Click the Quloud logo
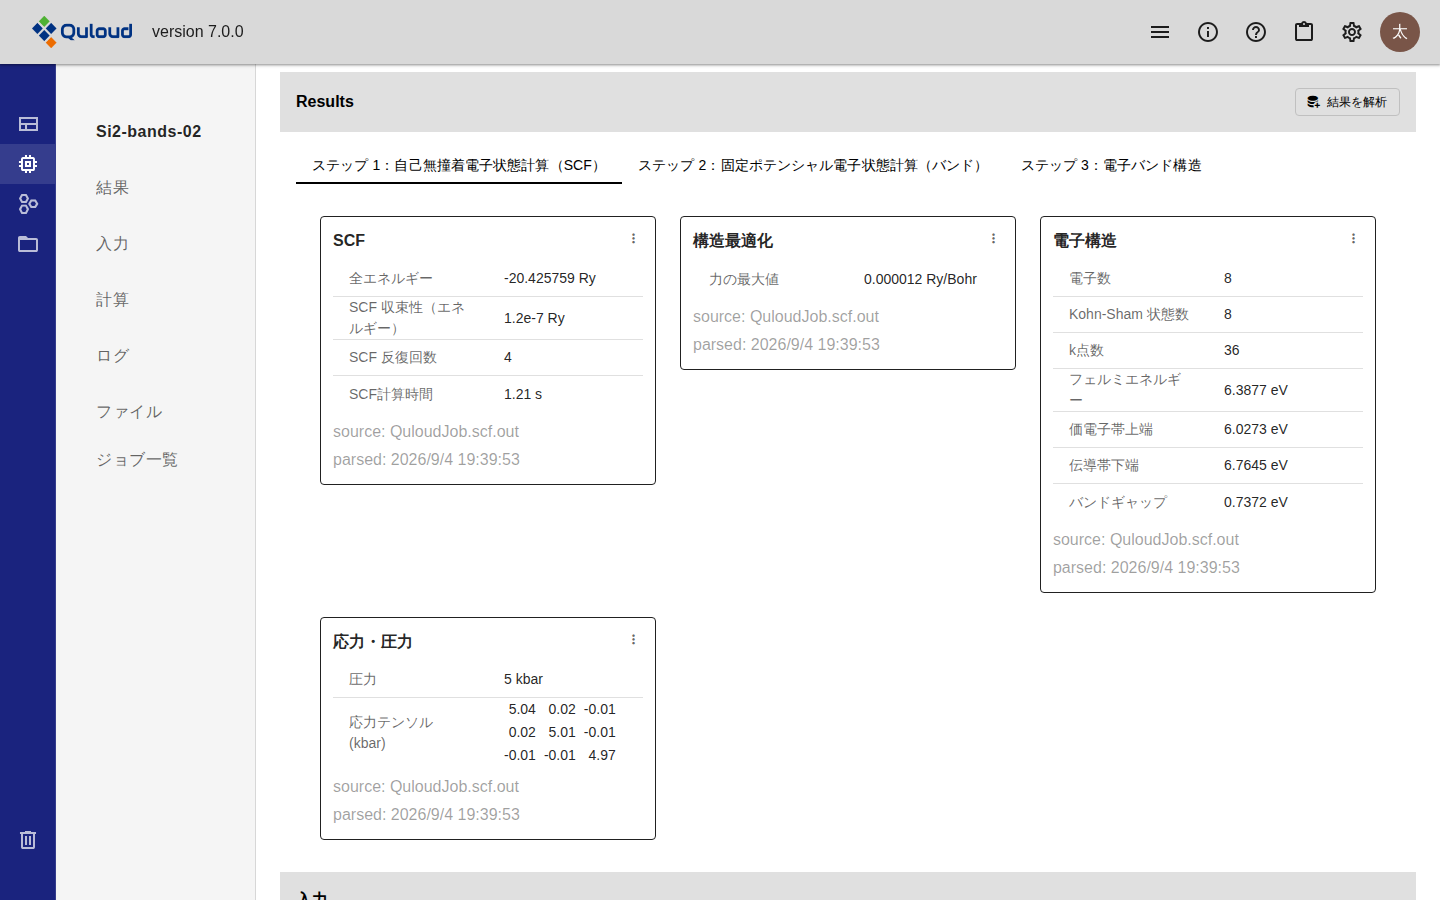The image size is (1440, 900). coord(81,32)
